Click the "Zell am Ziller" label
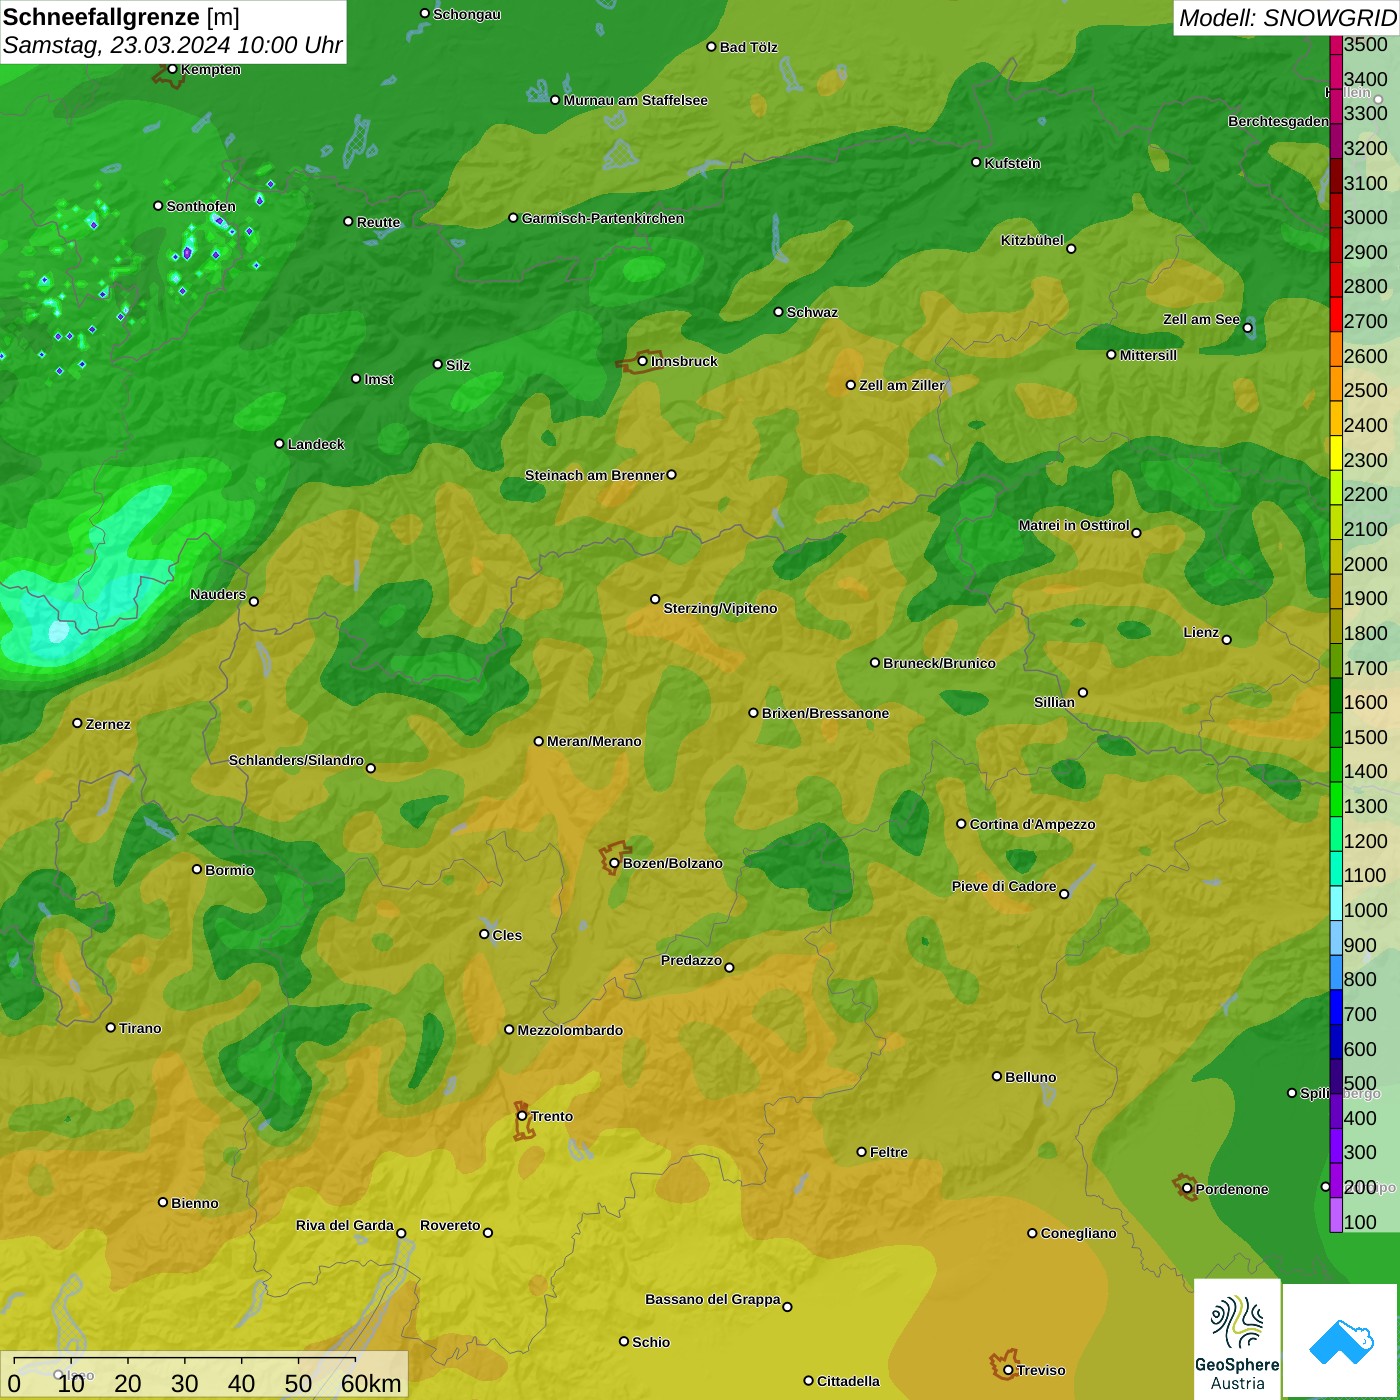The height and width of the screenshot is (1400, 1400). point(902,385)
